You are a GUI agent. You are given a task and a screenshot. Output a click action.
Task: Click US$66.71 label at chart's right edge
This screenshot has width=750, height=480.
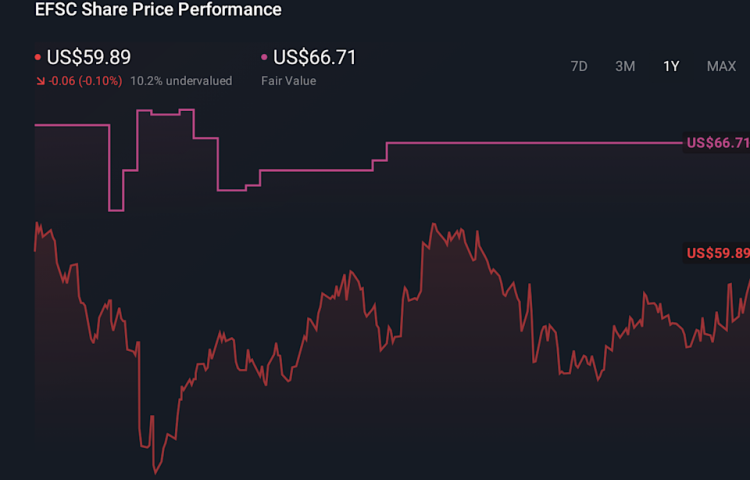point(717,143)
